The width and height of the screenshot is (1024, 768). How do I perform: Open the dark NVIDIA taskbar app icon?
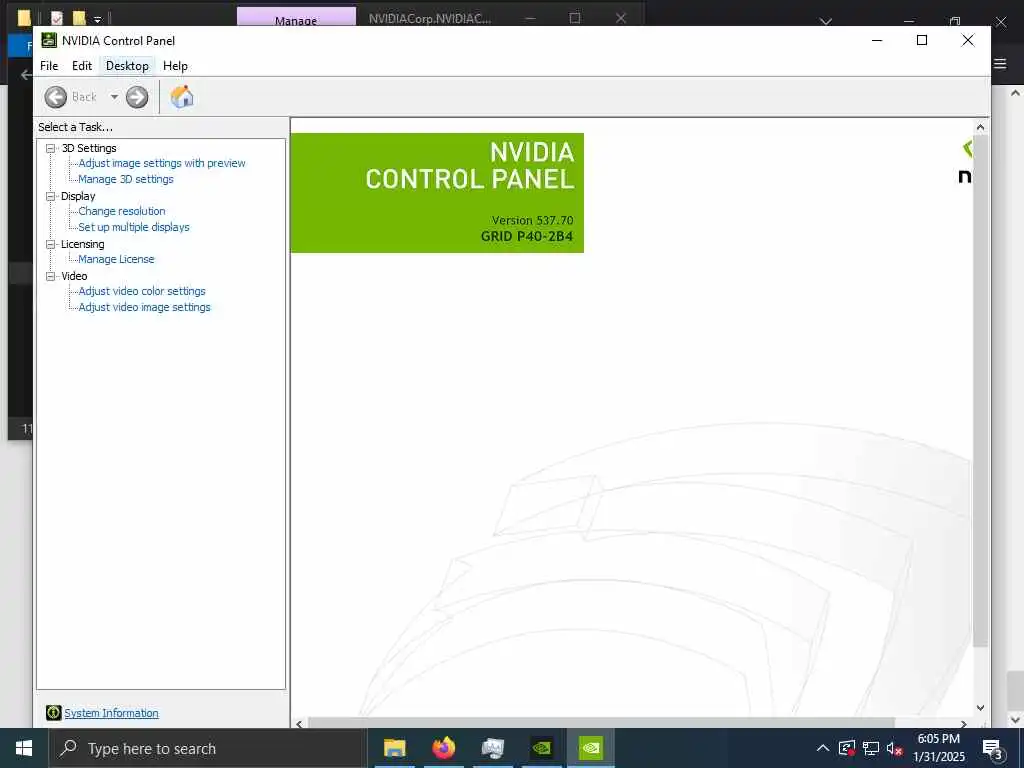(541, 748)
